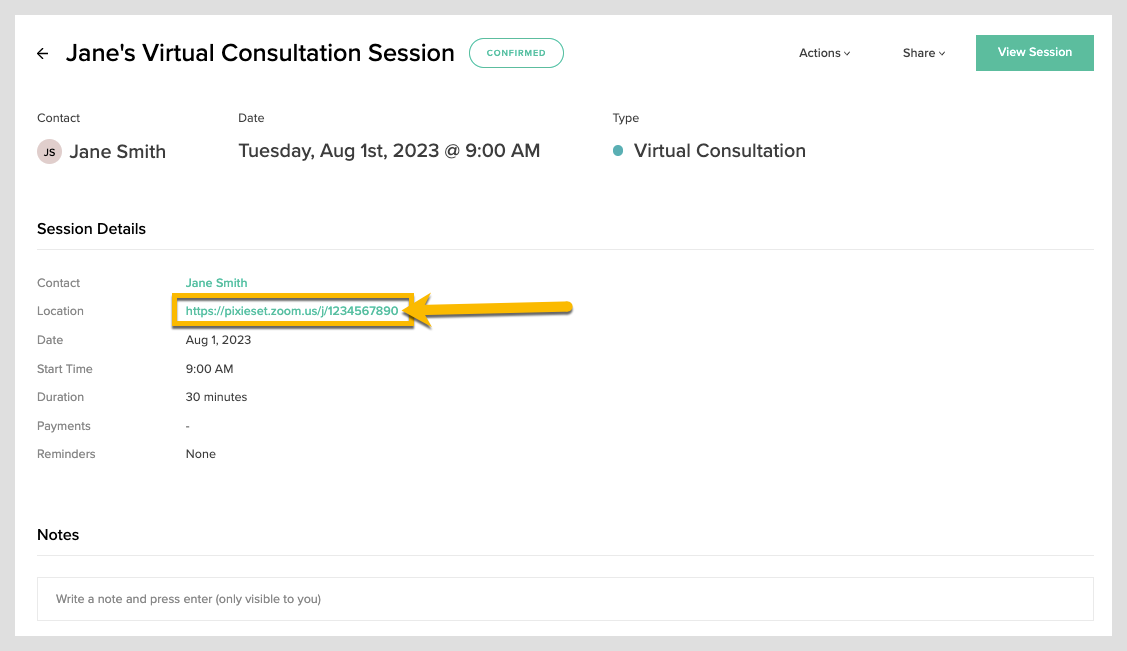This screenshot has height=651, width=1127.
Task: Click Jane Smith name beside the avatar
Action: pyautogui.click(x=117, y=152)
